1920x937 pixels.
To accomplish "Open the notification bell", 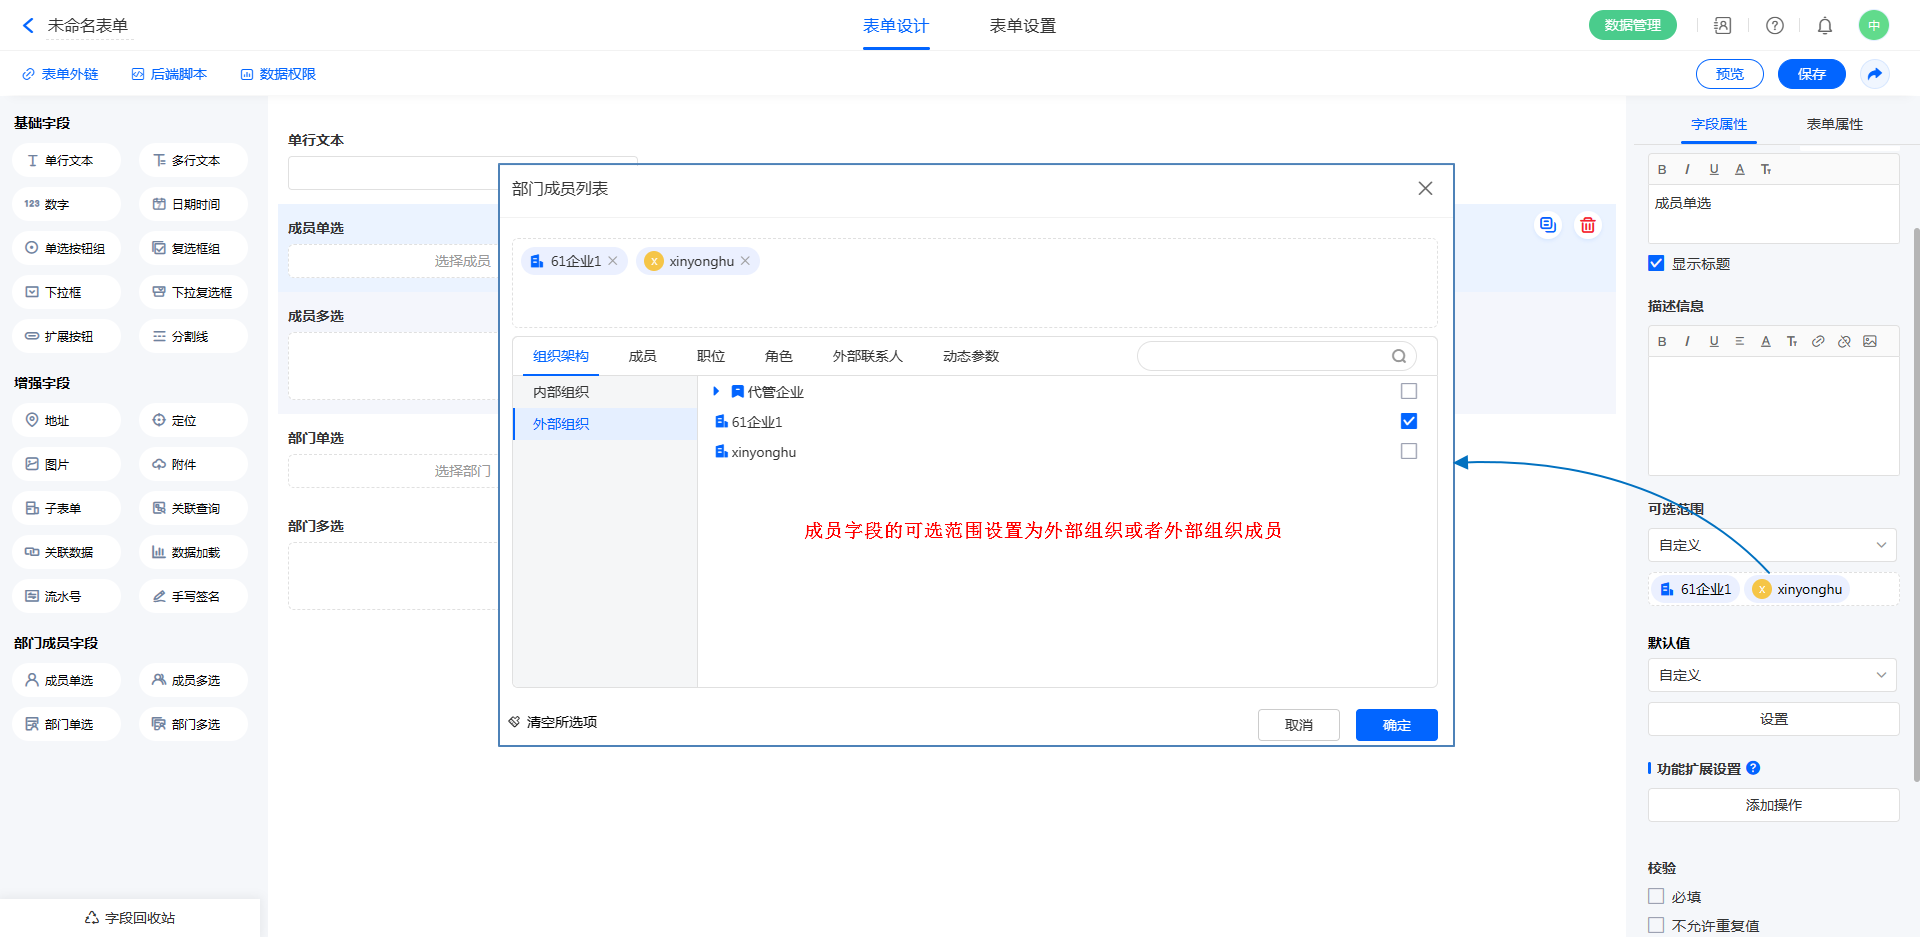I will (x=1825, y=25).
